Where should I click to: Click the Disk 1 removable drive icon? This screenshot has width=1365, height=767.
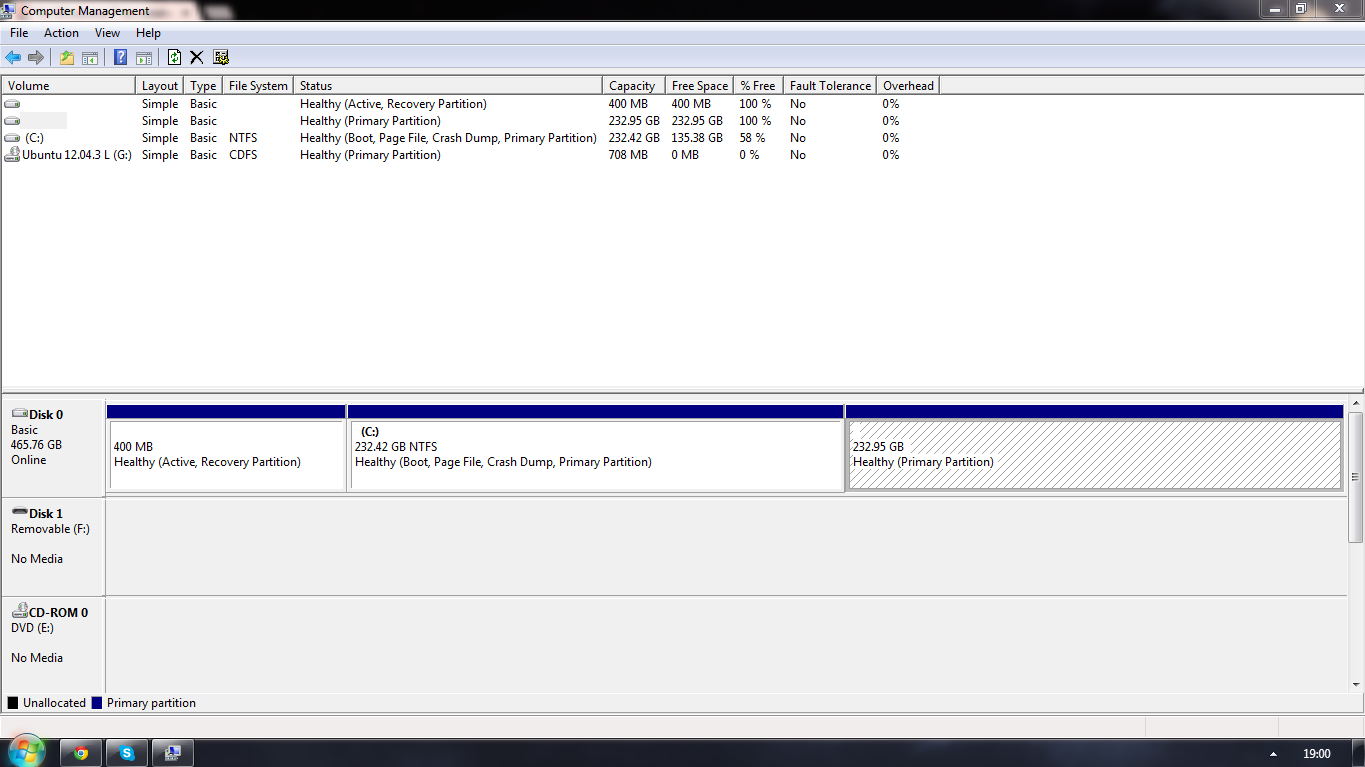coord(19,512)
